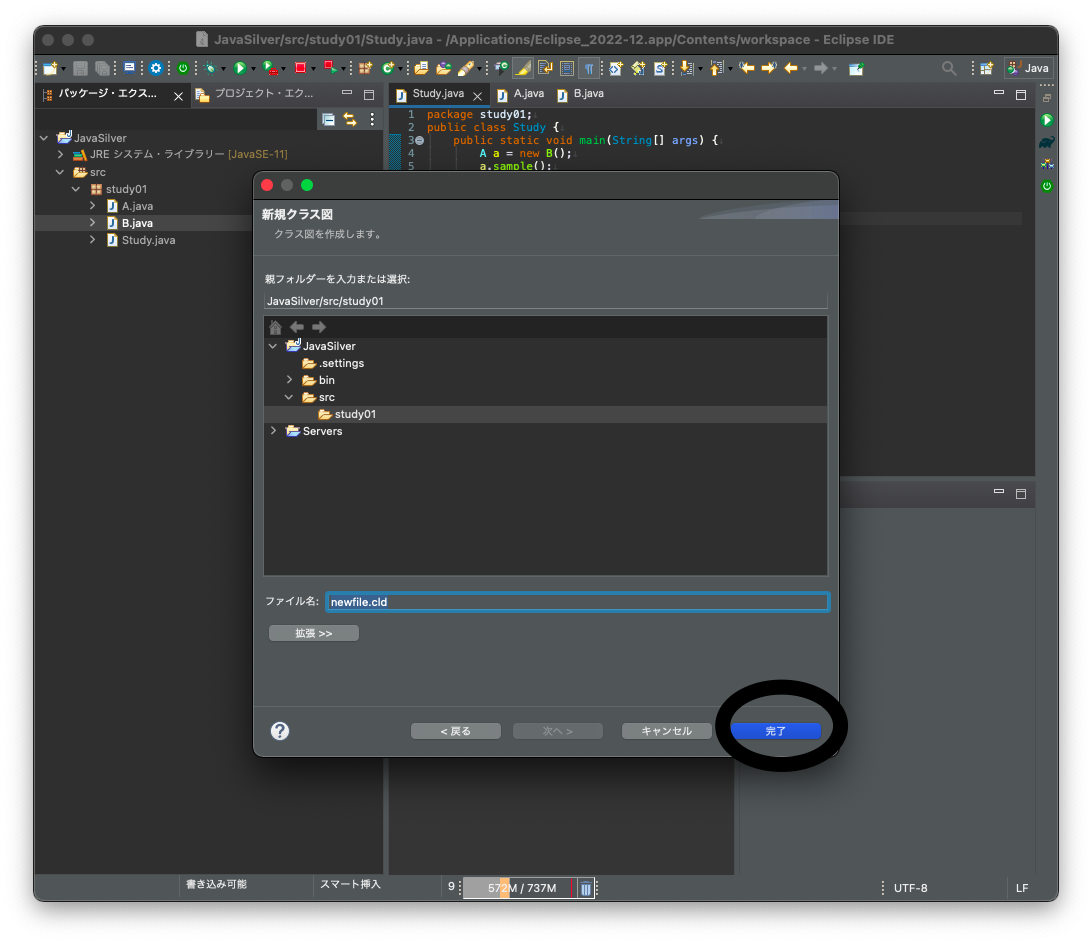Expand the JRE システム・ライブラリー node

(60, 155)
